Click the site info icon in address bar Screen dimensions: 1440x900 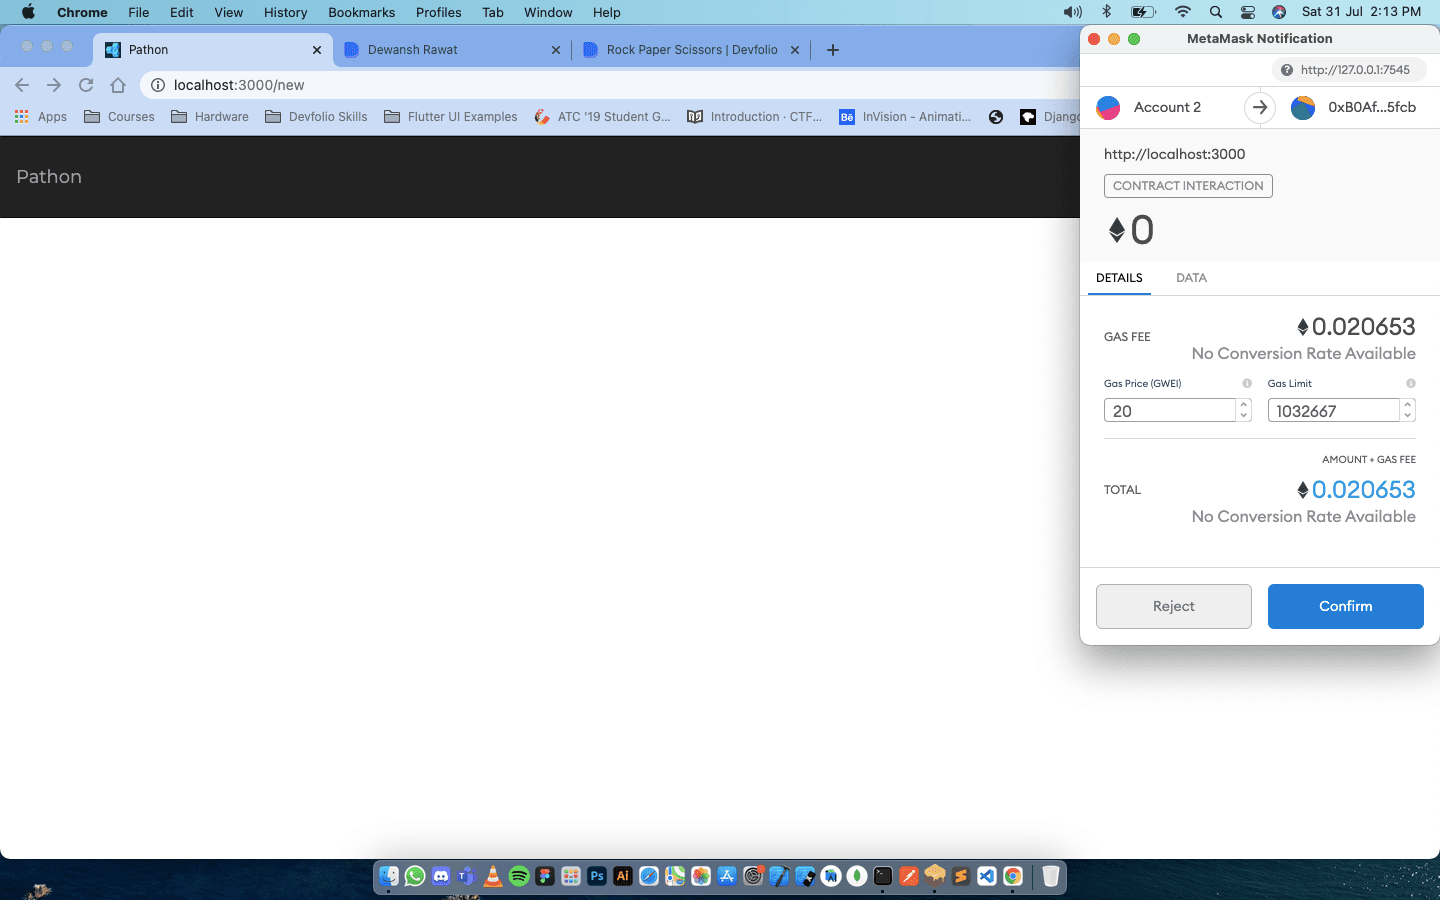click(x=157, y=85)
